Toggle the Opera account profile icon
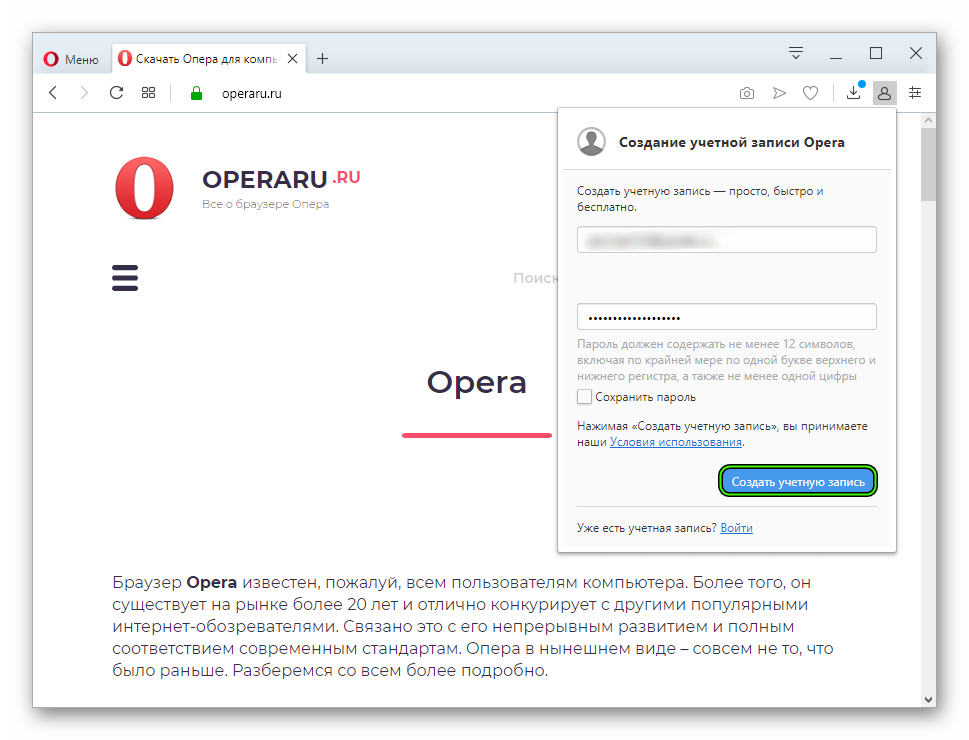The height and width of the screenshot is (740, 969). (x=884, y=93)
